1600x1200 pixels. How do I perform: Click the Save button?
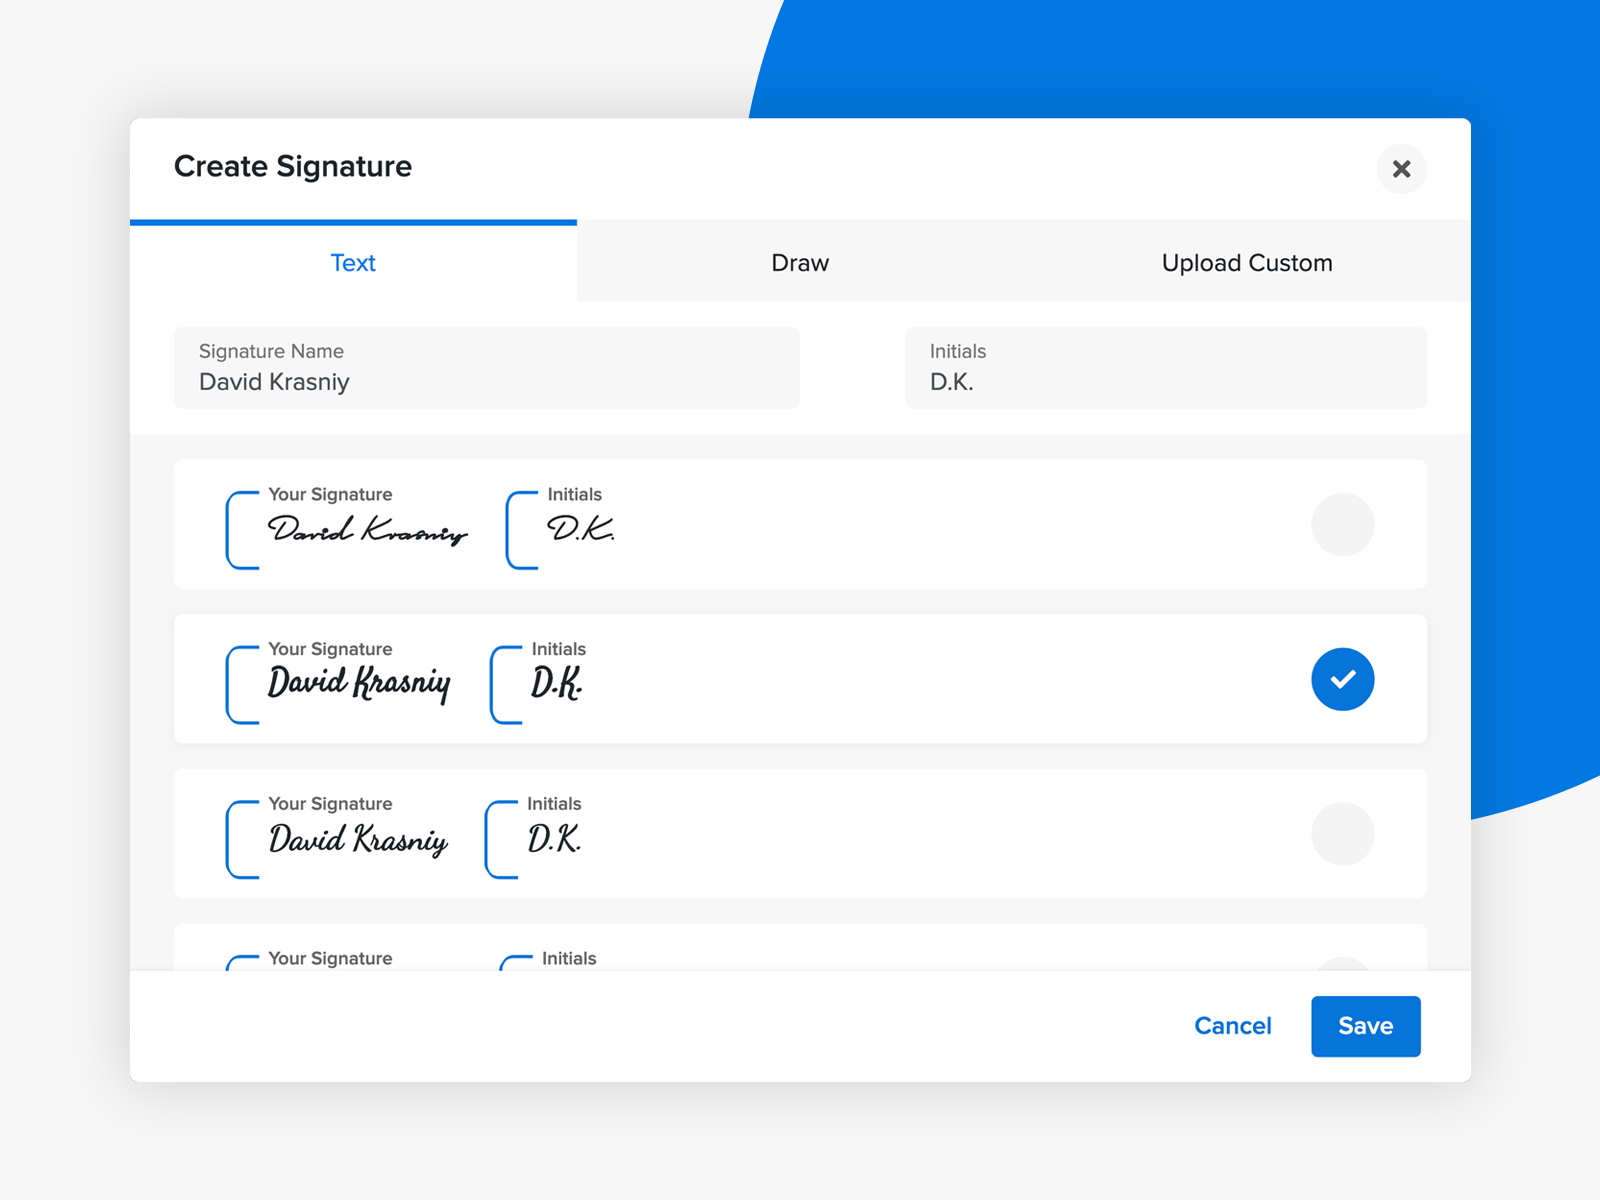click(x=1365, y=1026)
